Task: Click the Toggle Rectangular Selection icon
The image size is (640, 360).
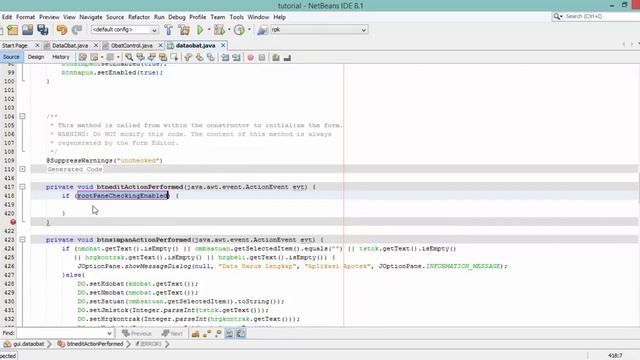Action: (x=174, y=58)
